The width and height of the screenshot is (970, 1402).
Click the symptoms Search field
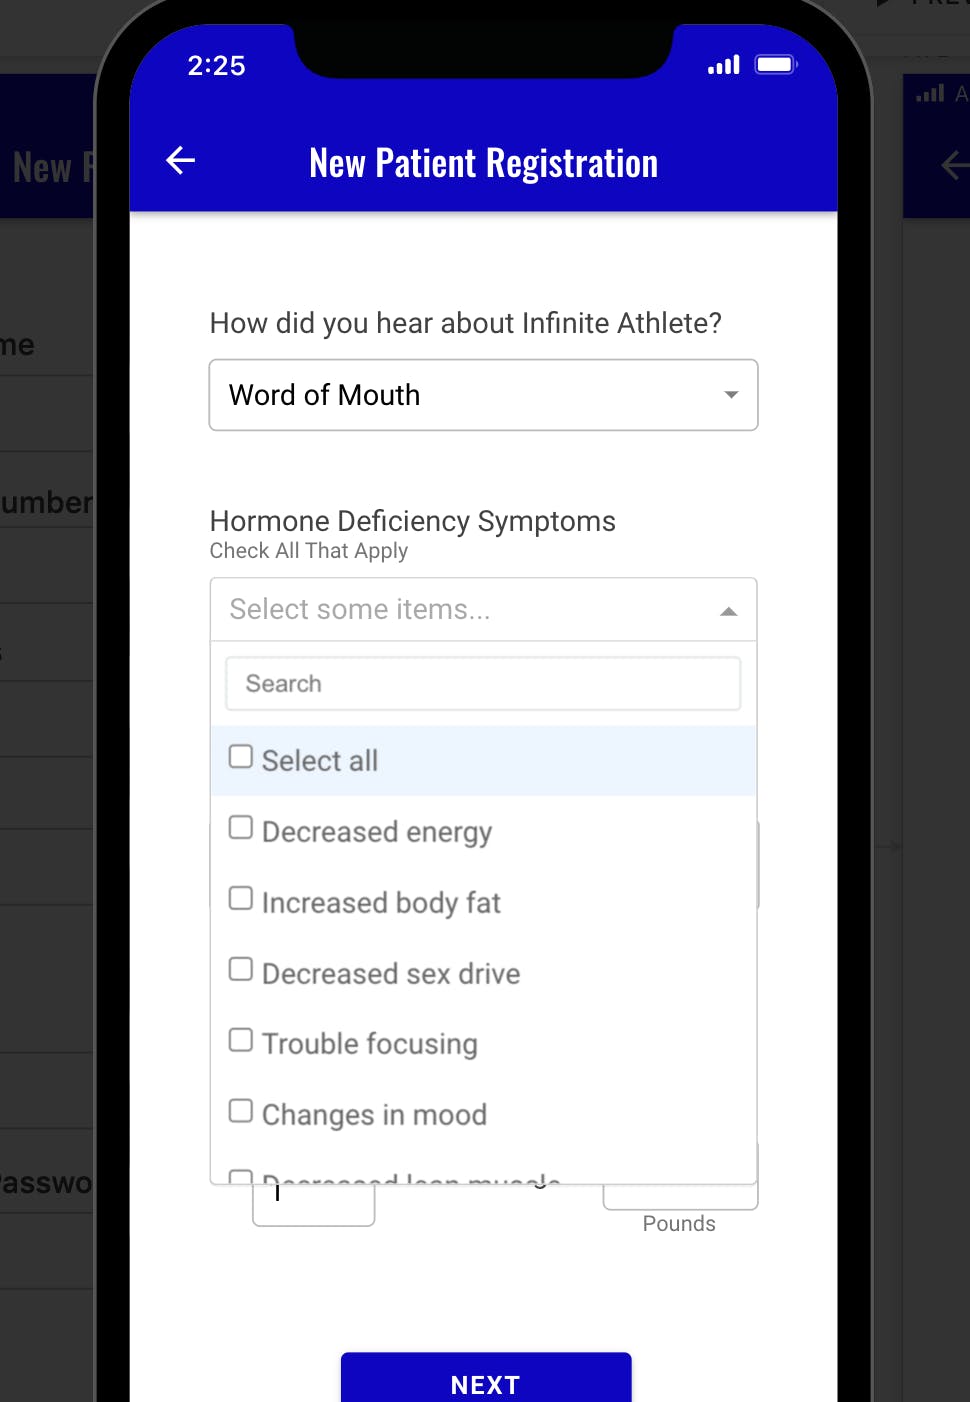(x=483, y=684)
